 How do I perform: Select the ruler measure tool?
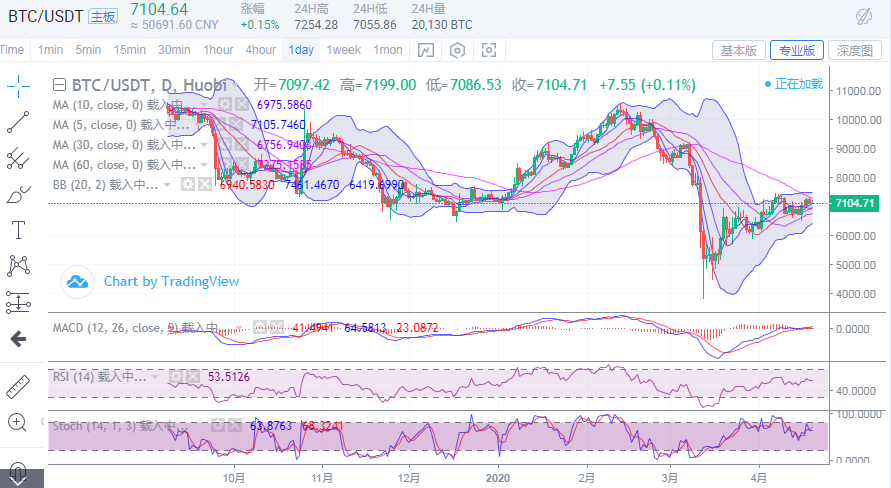(x=18, y=386)
